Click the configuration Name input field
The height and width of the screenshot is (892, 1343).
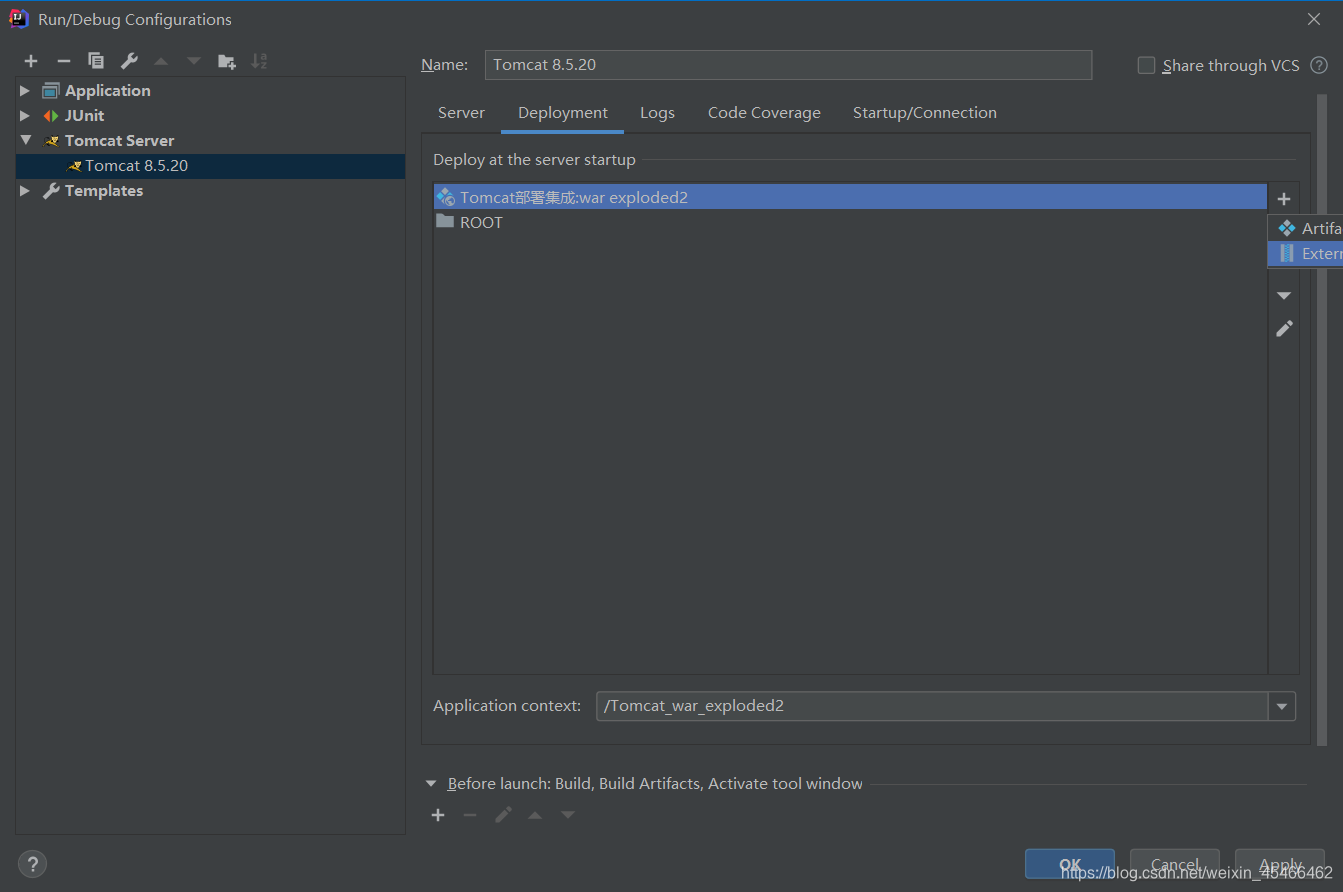(x=788, y=65)
